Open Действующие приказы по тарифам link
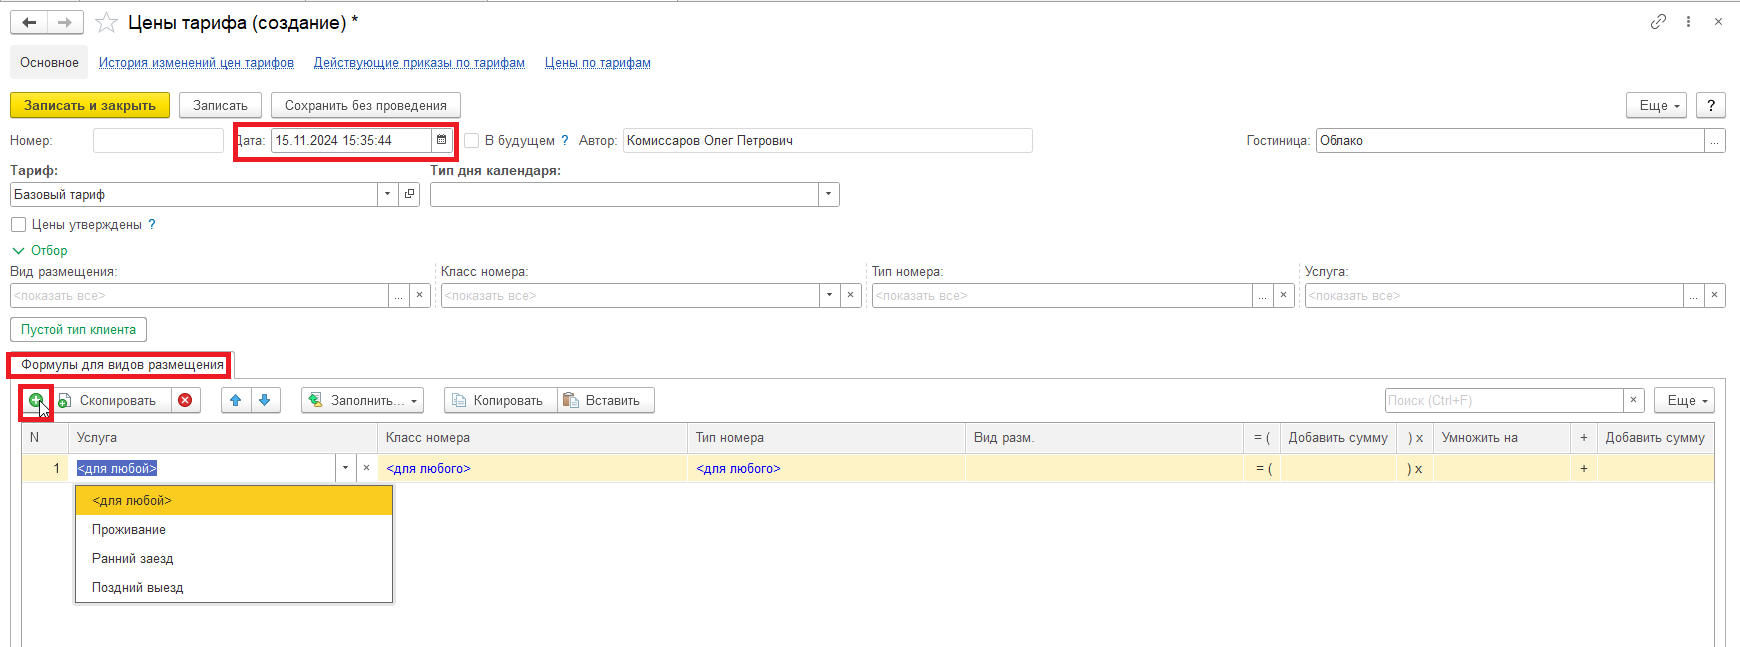Viewport: 1740px width, 647px height. 419,63
